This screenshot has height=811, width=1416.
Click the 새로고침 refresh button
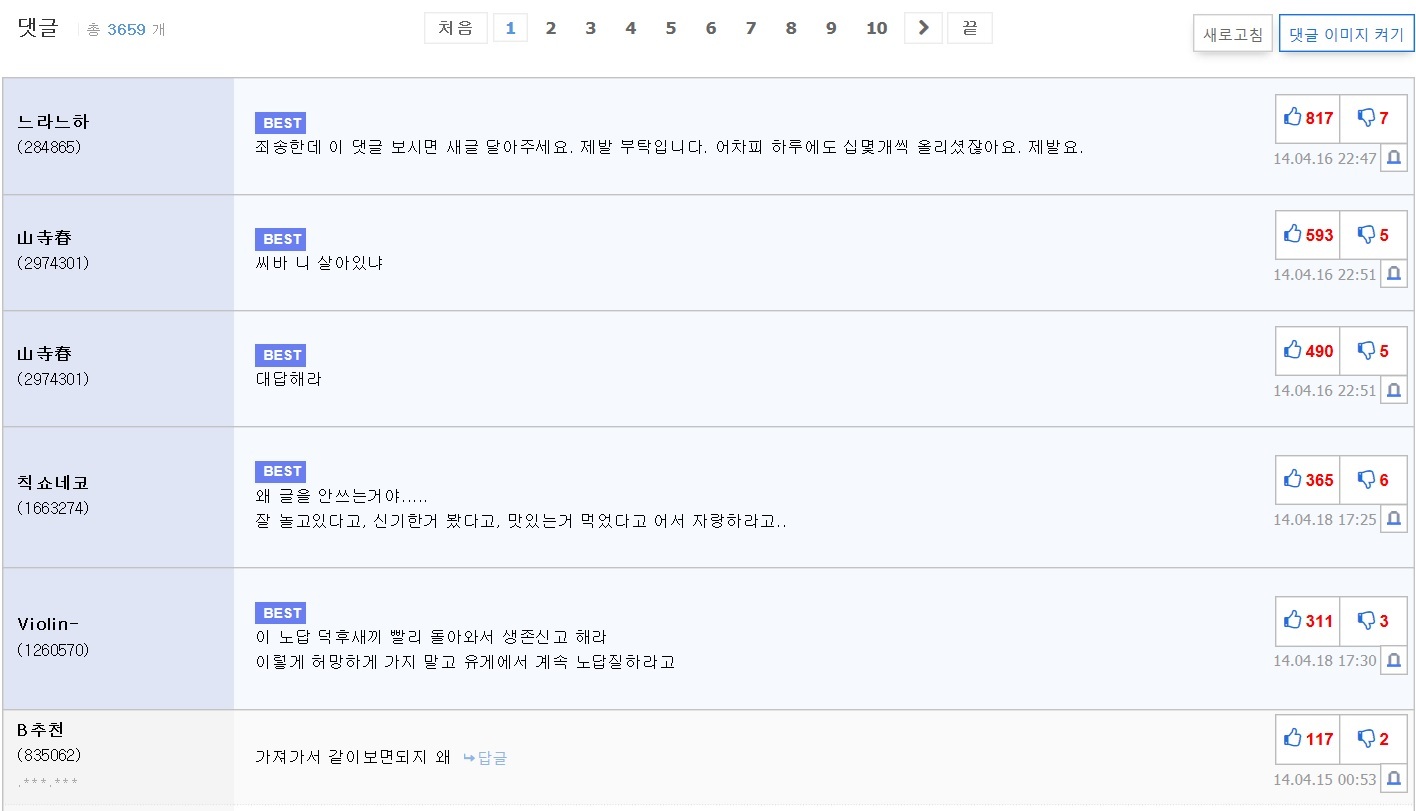point(1233,34)
